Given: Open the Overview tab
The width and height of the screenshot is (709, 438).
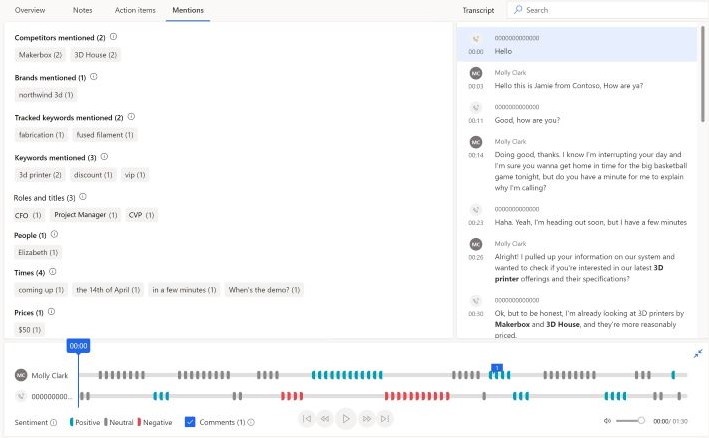Looking at the screenshot, I should point(30,9).
